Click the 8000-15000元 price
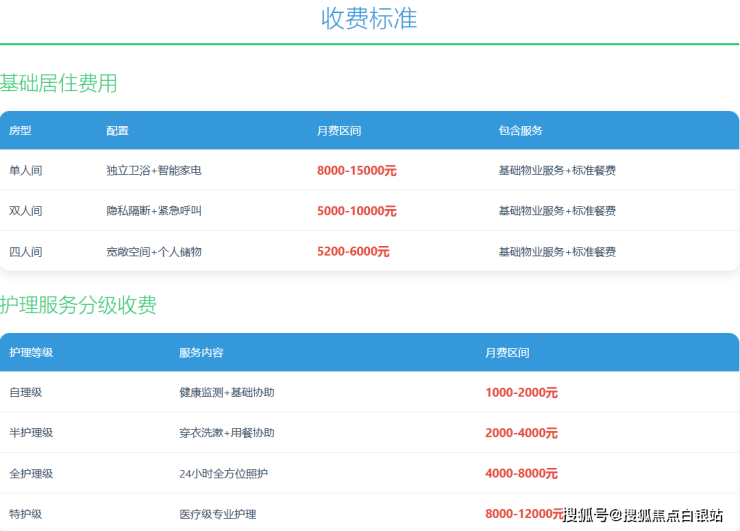 pyautogui.click(x=356, y=171)
